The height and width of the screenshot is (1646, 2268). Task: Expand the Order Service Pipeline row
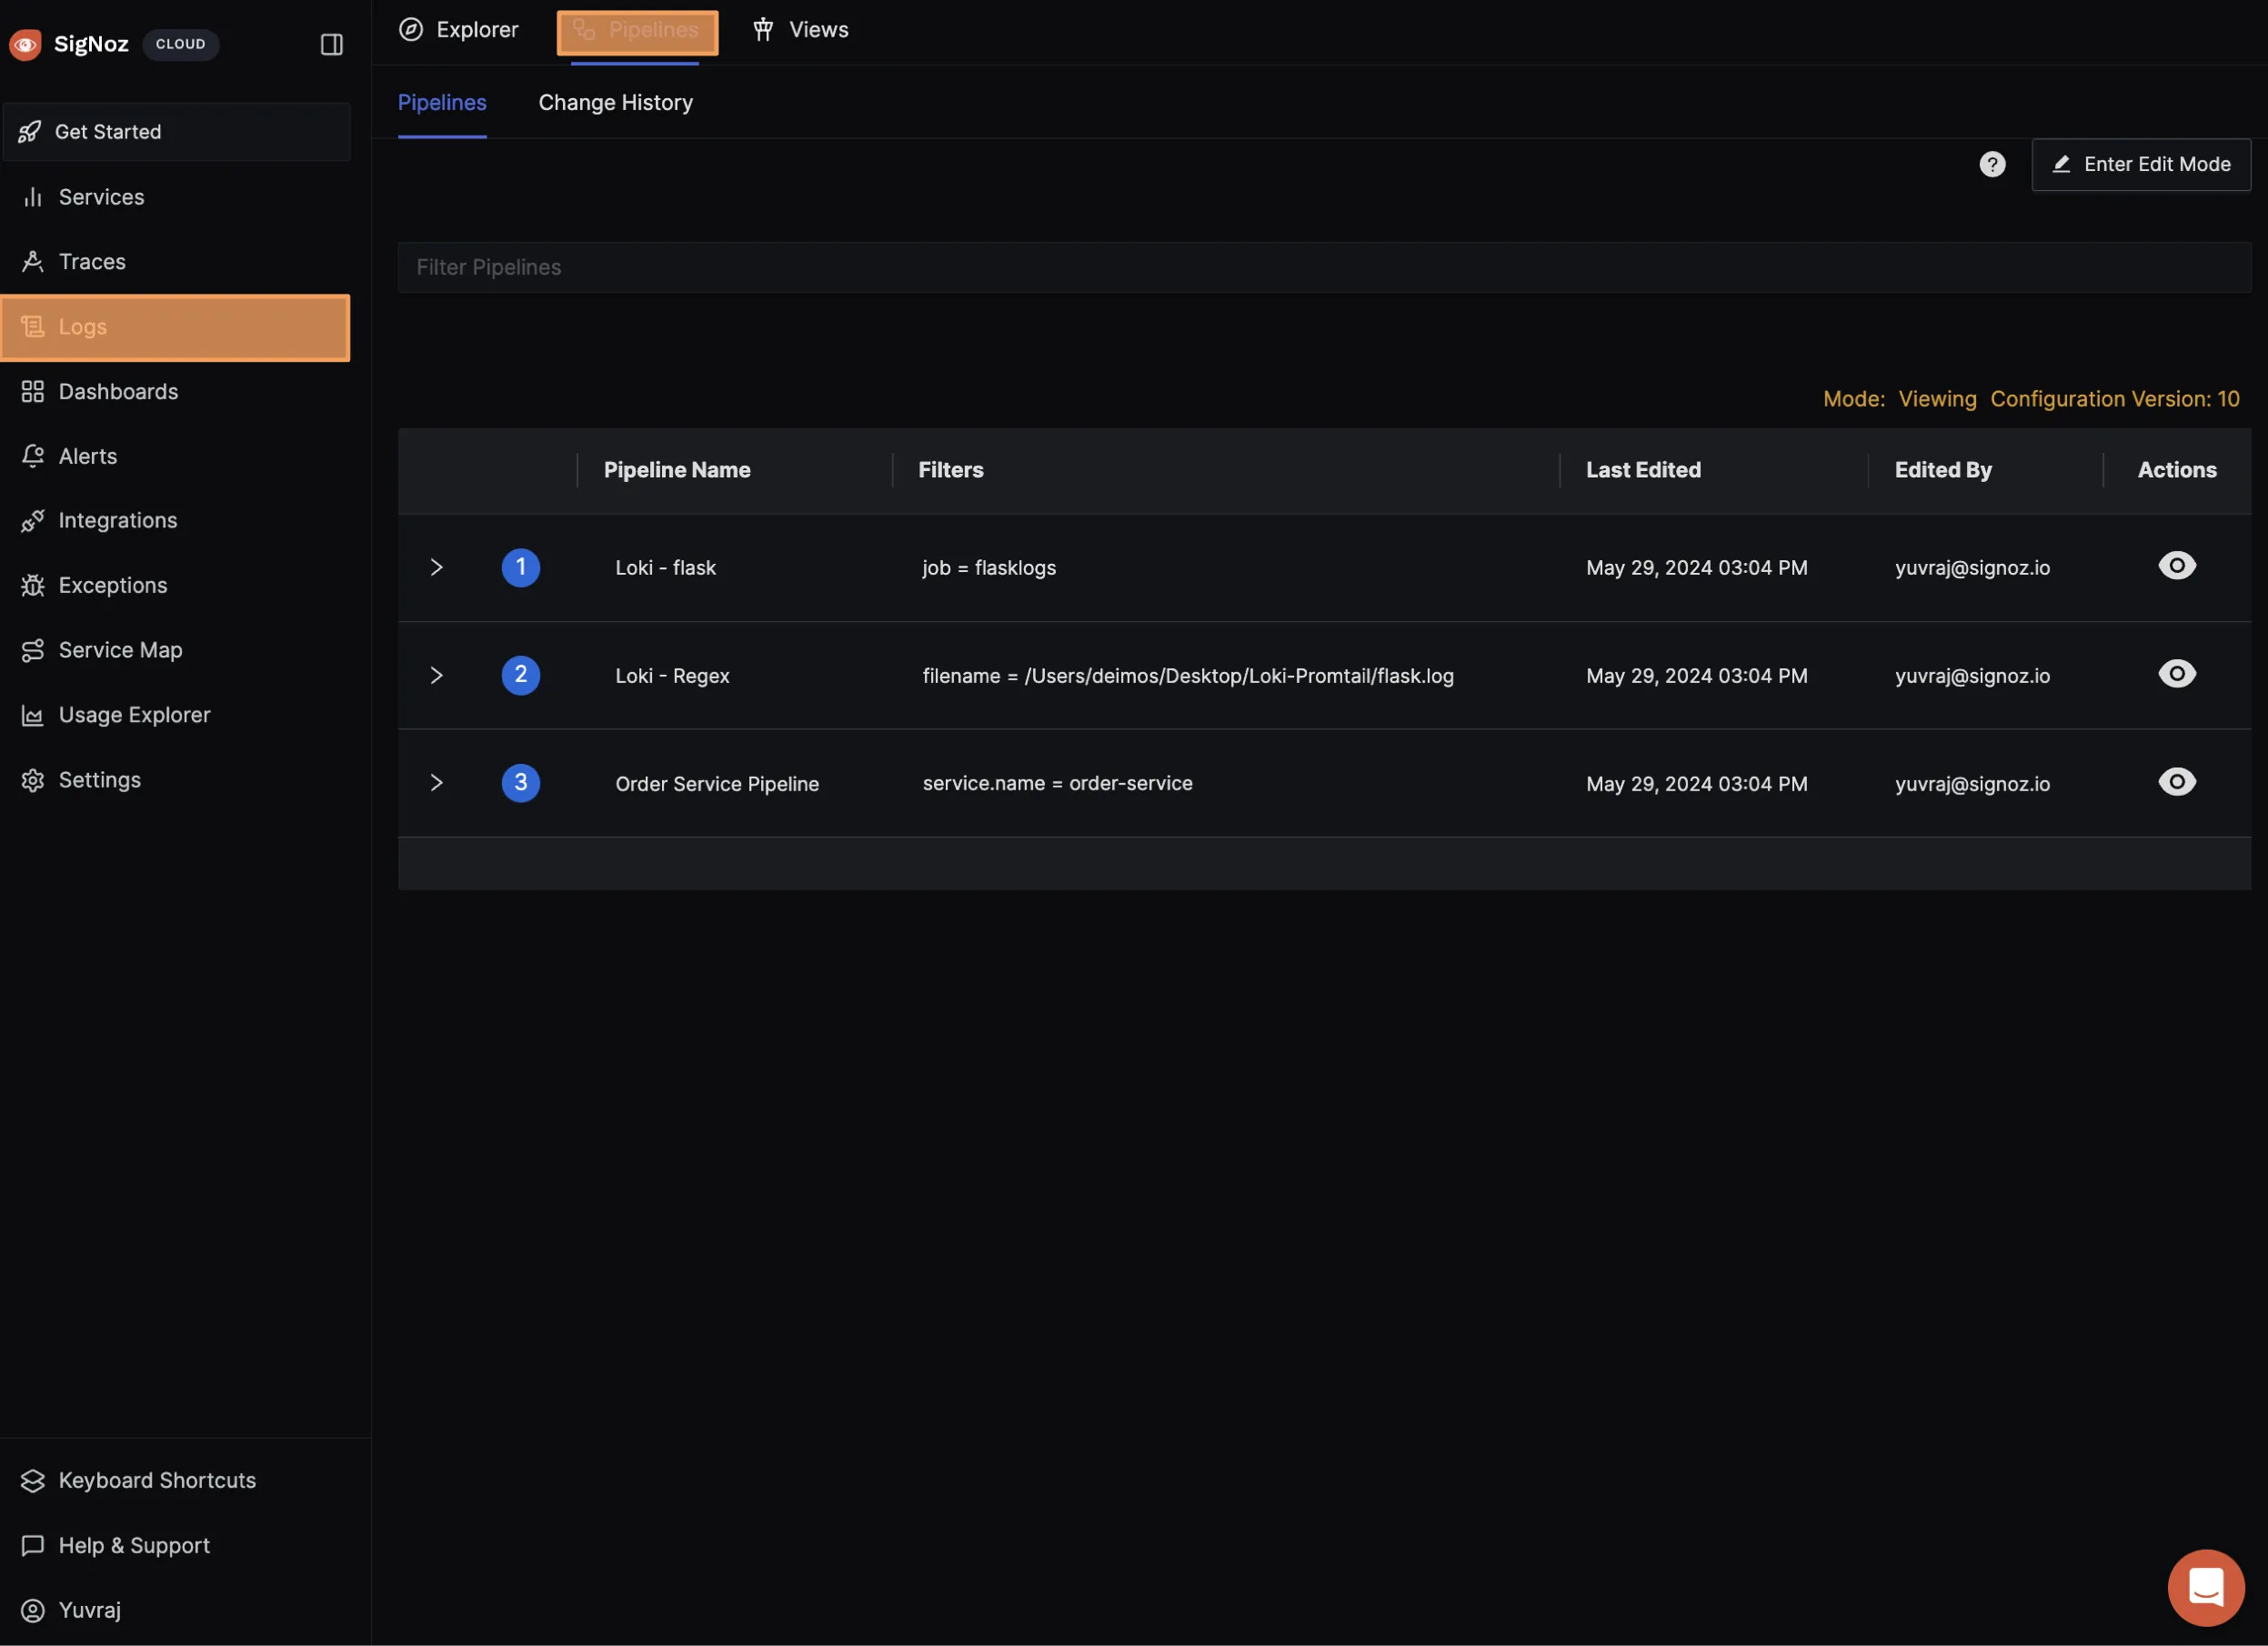436,783
